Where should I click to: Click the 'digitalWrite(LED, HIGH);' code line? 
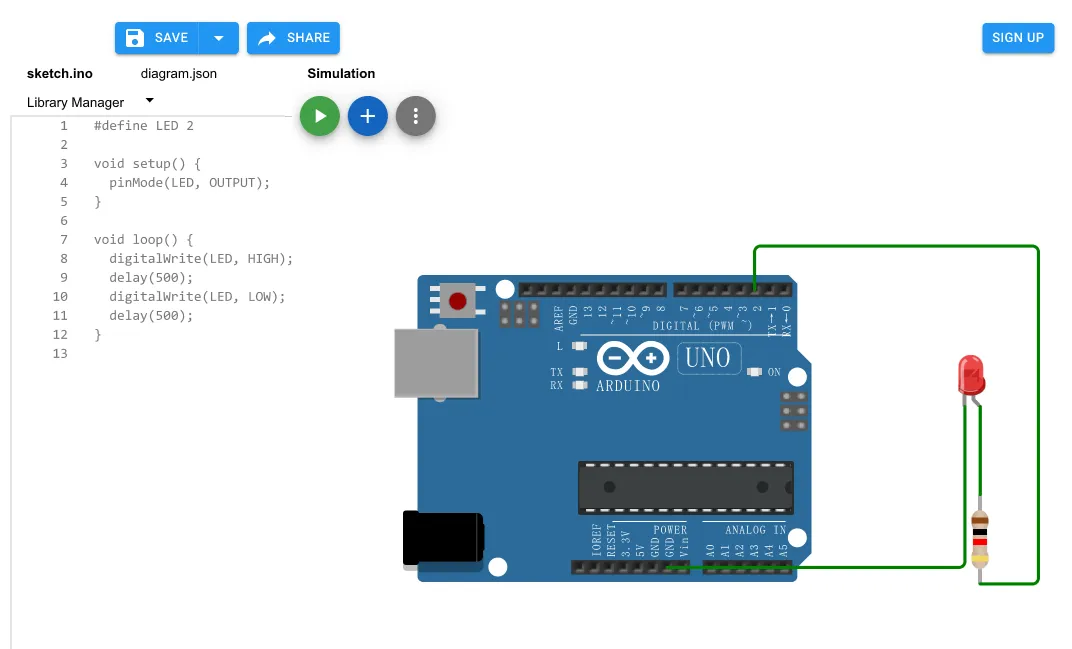(x=201, y=259)
